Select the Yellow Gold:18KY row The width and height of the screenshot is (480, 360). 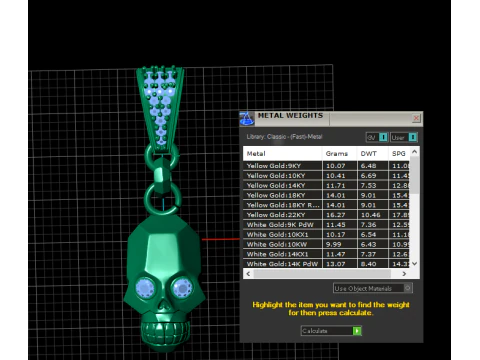pyautogui.click(x=326, y=195)
